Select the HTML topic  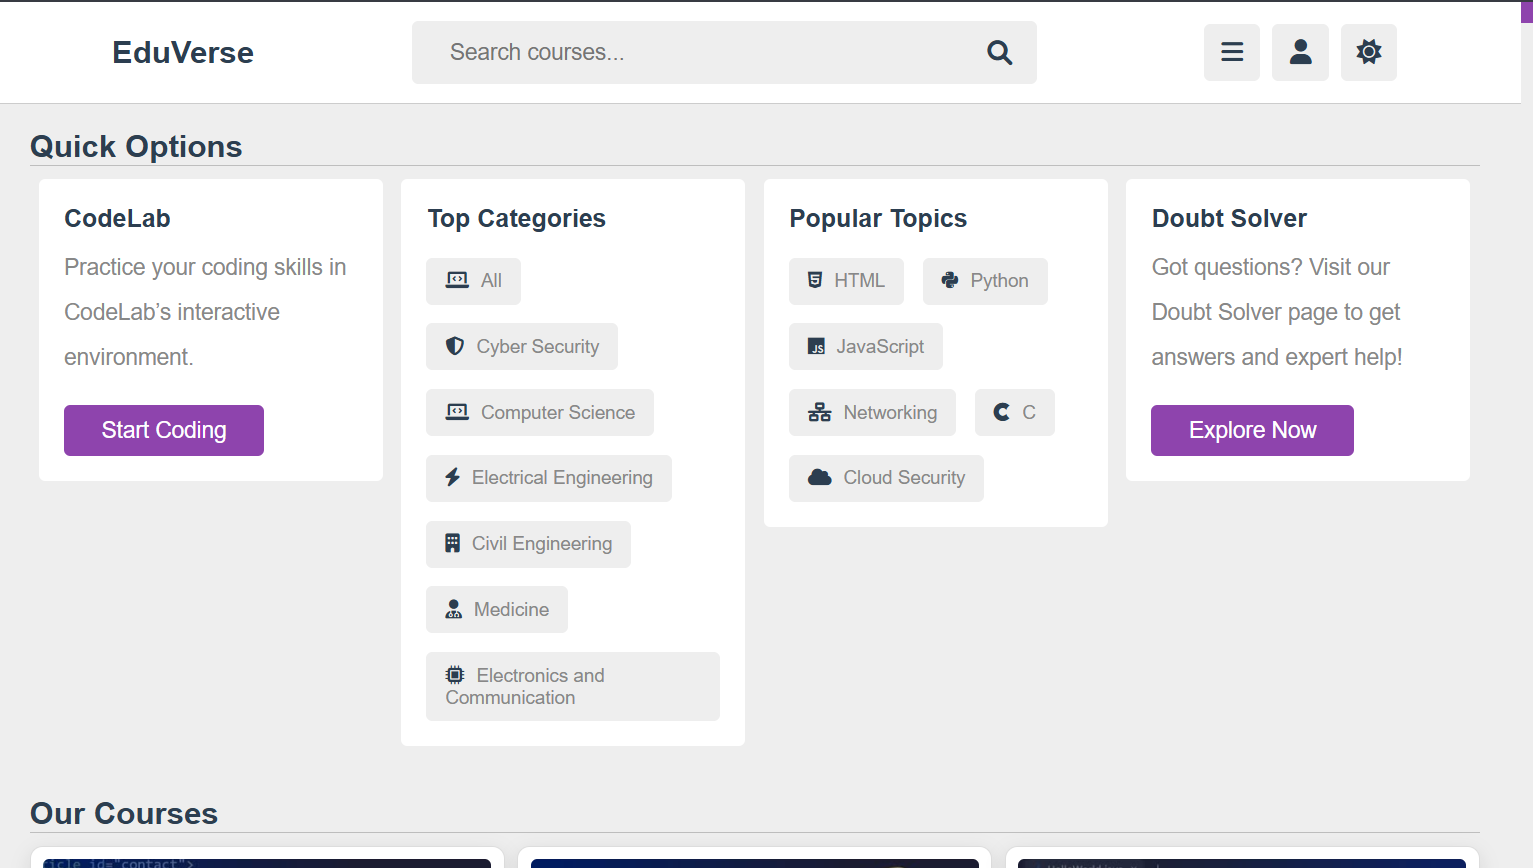pos(846,281)
